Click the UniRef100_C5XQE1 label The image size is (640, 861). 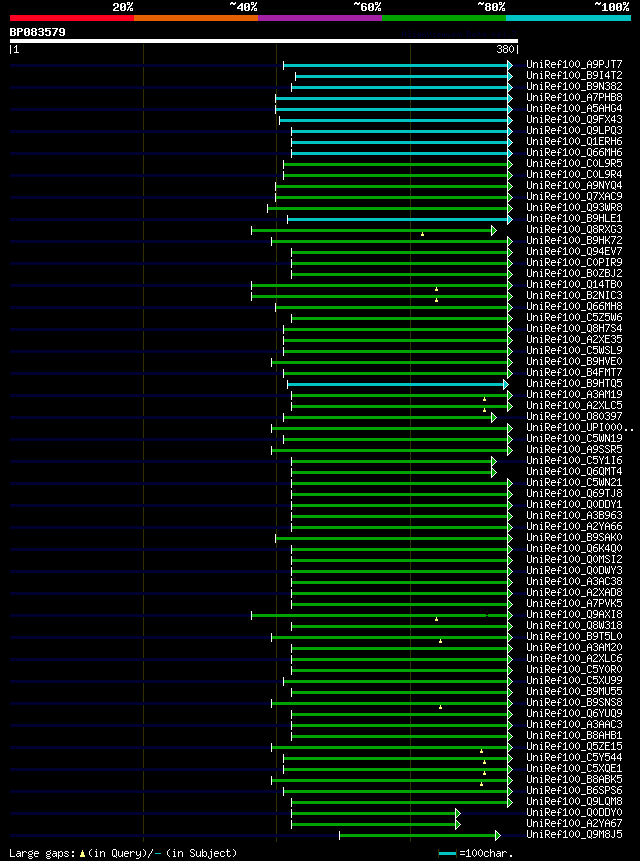point(574,768)
